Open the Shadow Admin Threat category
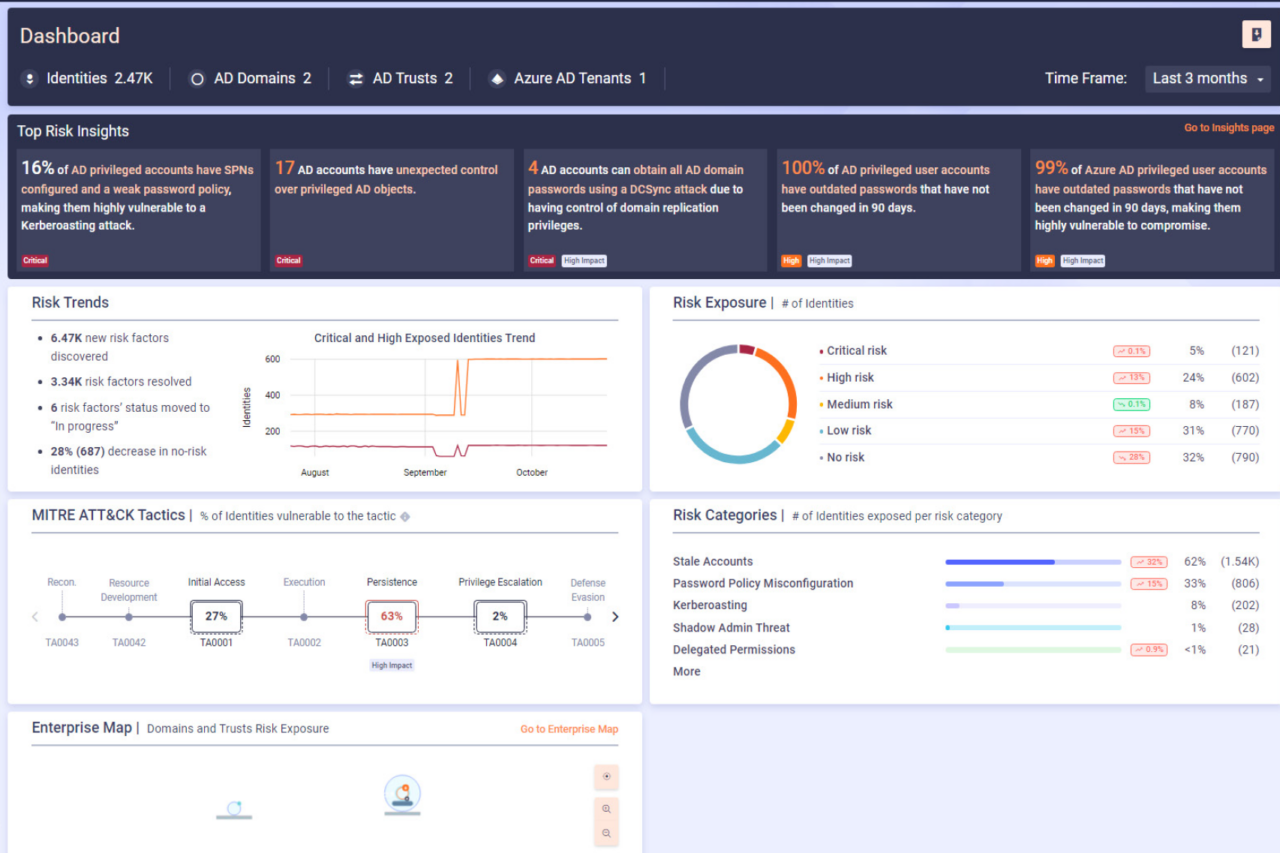The image size is (1280, 853). click(x=731, y=628)
